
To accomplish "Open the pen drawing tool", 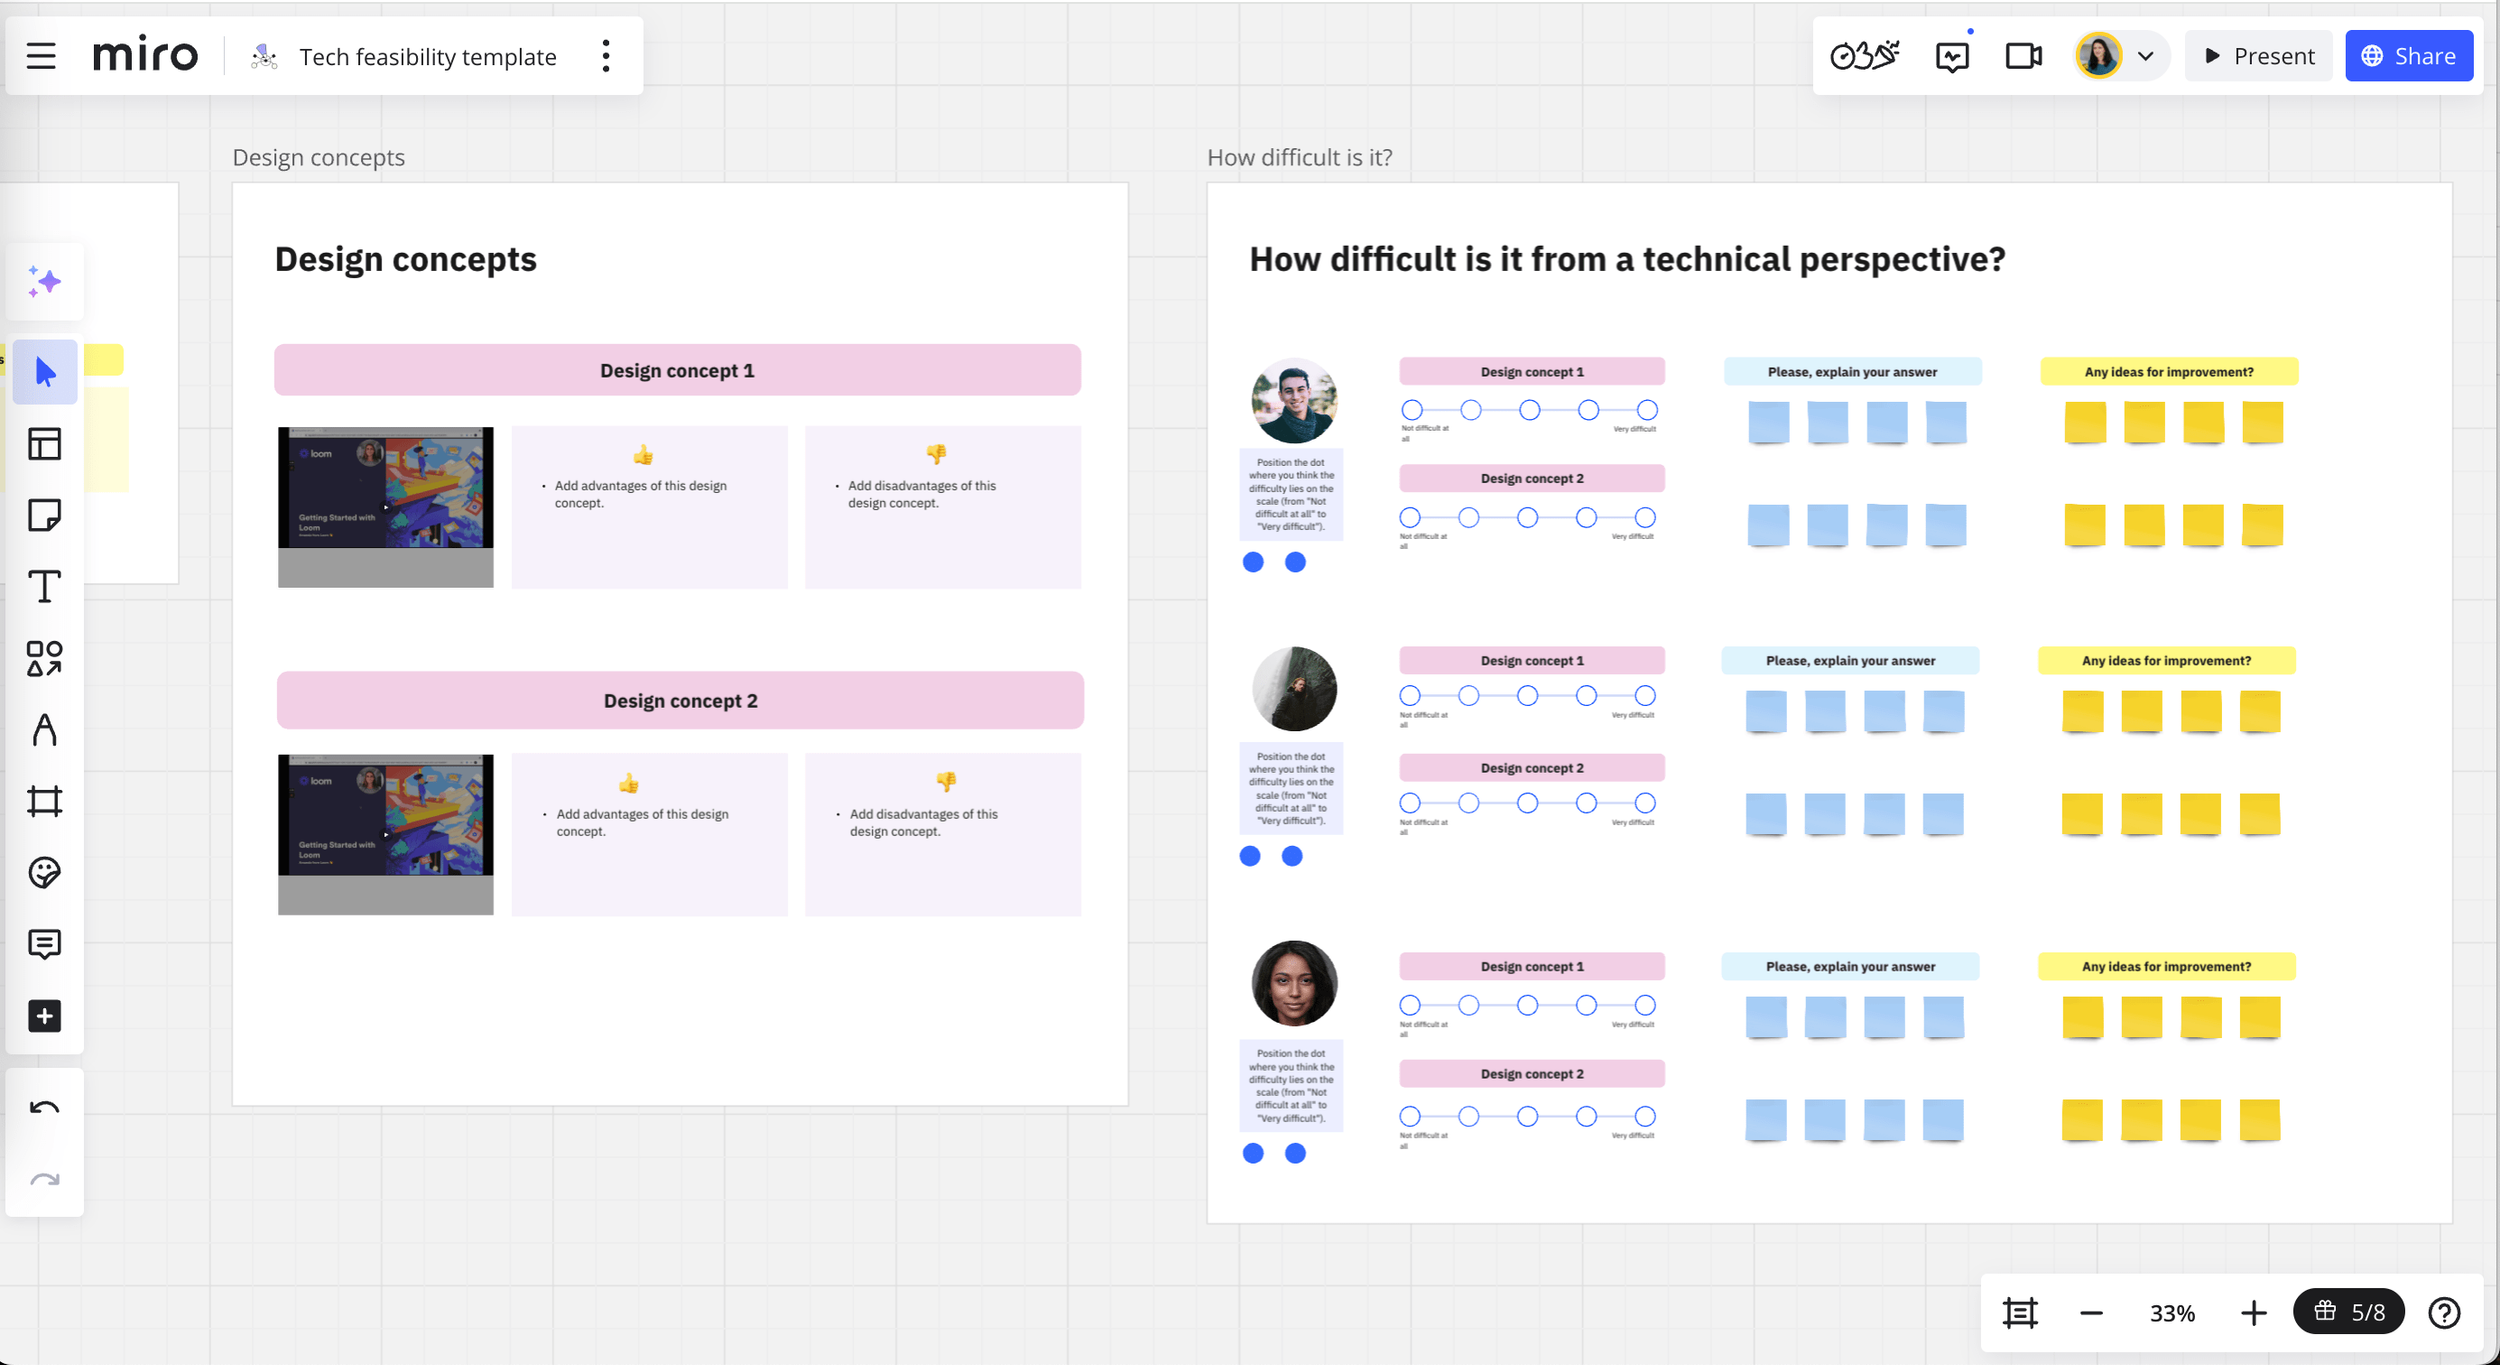I will pyautogui.click(x=44, y=730).
